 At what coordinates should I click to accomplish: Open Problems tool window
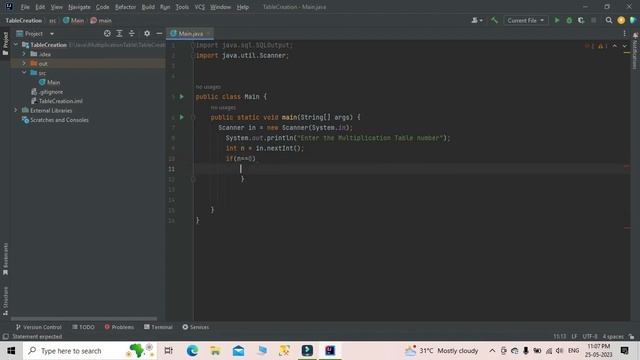click(x=119, y=327)
